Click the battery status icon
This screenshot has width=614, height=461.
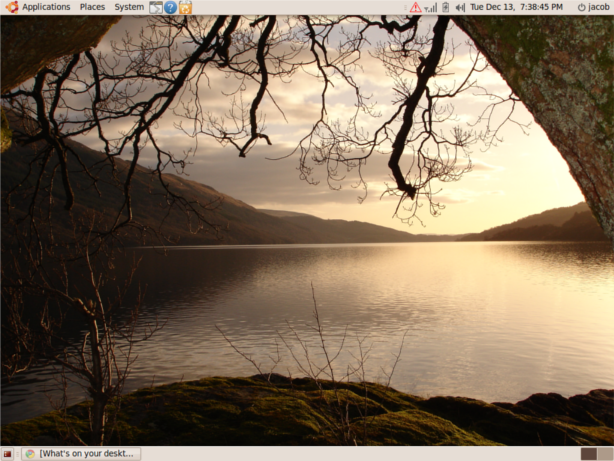coord(446,7)
